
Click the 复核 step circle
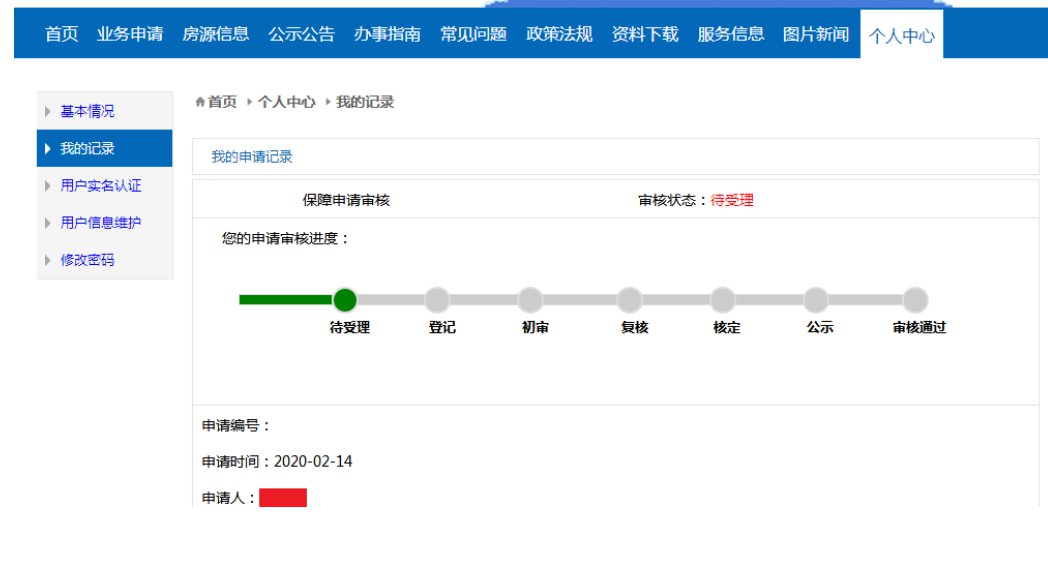tap(629, 300)
